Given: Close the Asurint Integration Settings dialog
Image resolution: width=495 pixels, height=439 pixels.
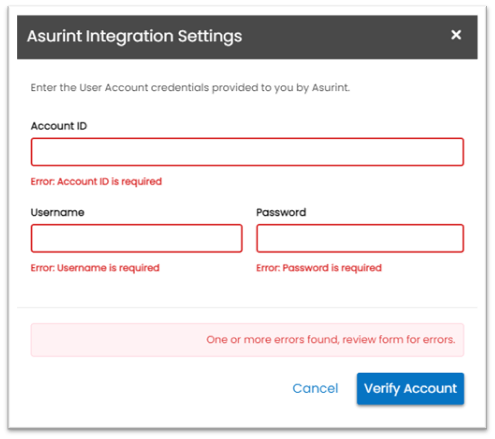Looking at the screenshot, I should coord(456,35).
